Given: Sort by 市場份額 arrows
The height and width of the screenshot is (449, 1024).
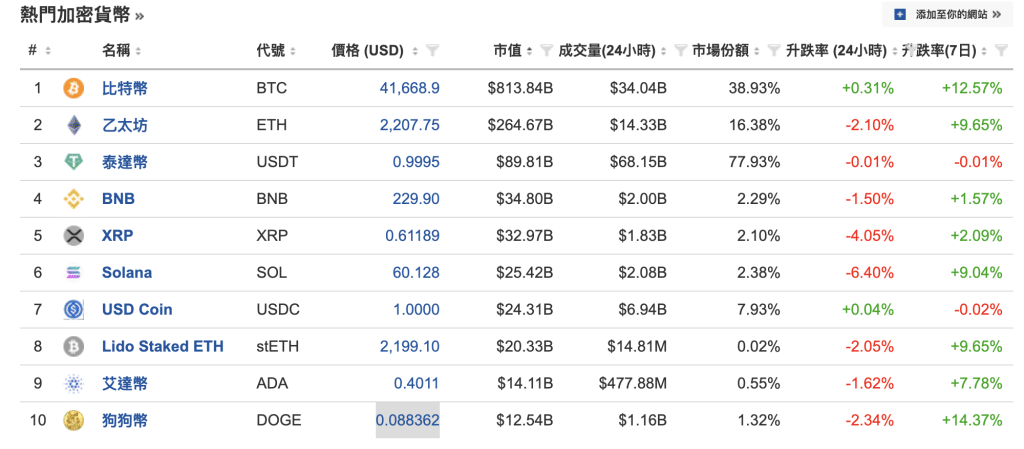Looking at the screenshot, I should pos(757,51).
